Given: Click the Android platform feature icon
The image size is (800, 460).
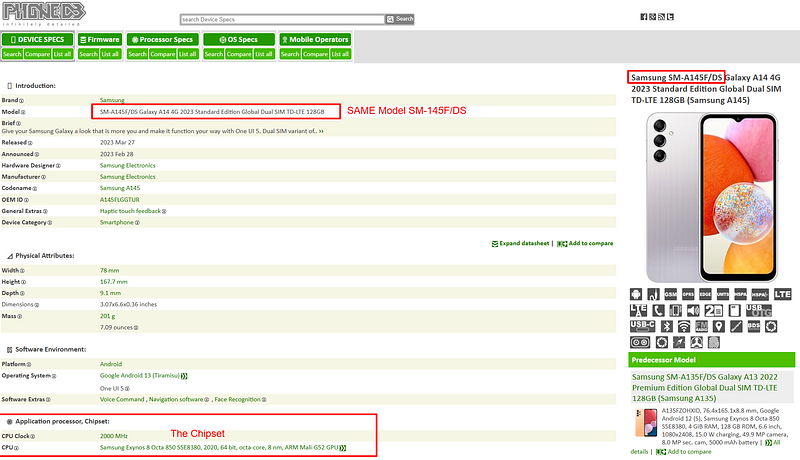Looking at the screenshot, I should 636,294.
